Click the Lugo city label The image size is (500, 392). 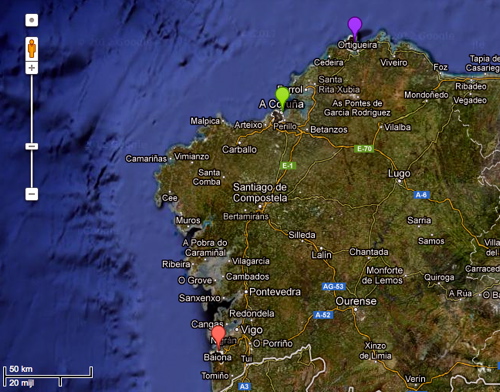click(399, 173)
